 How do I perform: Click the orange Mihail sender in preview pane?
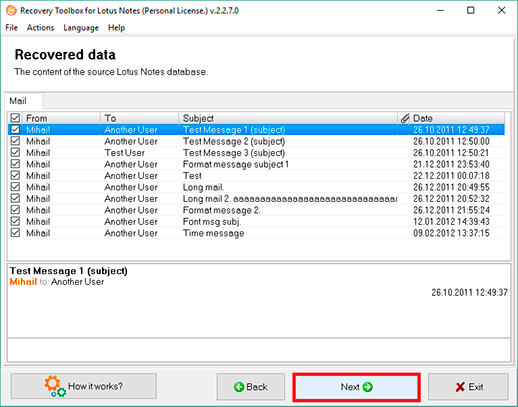pyautogui.click(x=23, y=282)
